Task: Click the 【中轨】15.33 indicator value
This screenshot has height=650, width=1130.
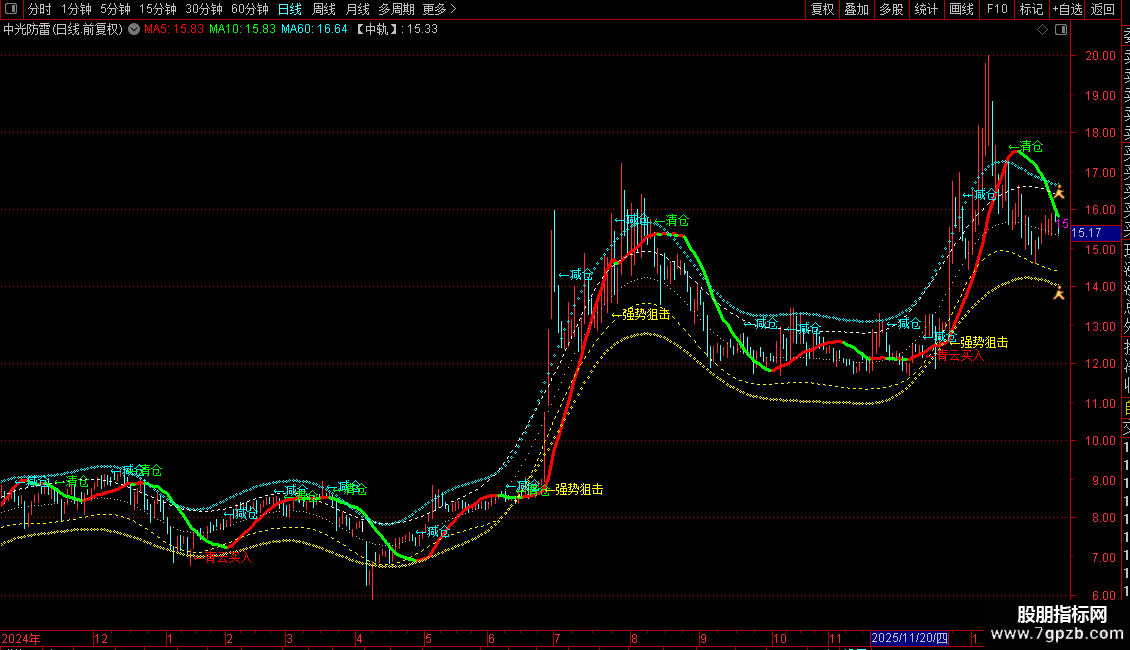Action: point(397,29)
